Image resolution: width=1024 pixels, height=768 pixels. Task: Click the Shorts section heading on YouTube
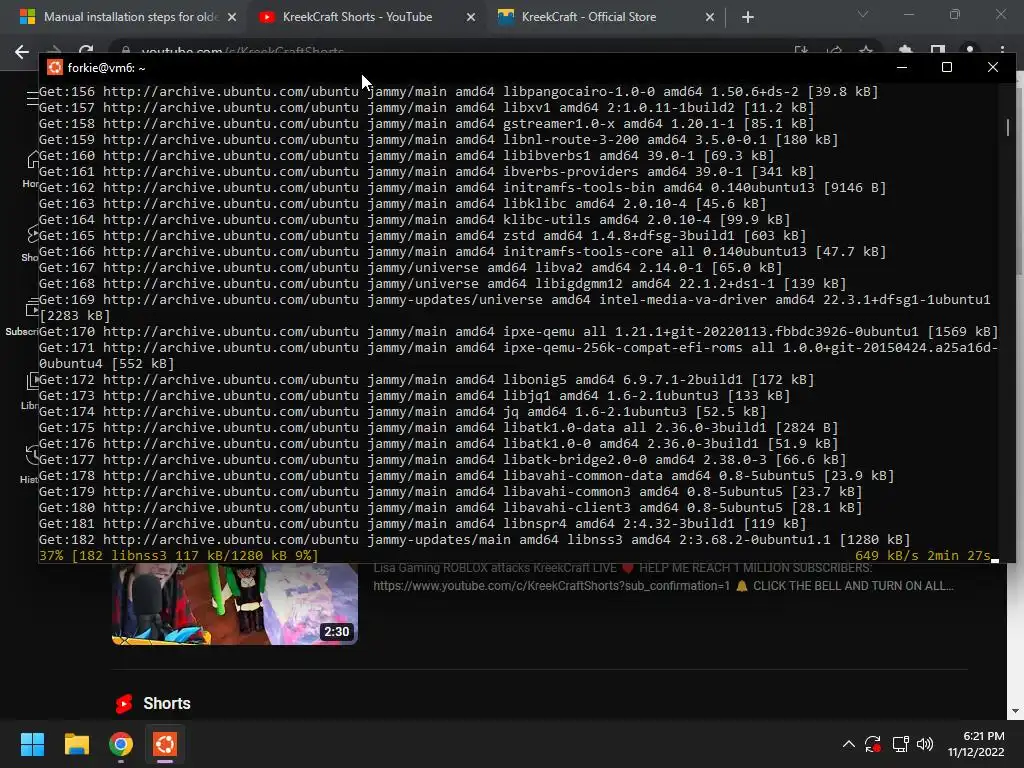click(167, 703)
